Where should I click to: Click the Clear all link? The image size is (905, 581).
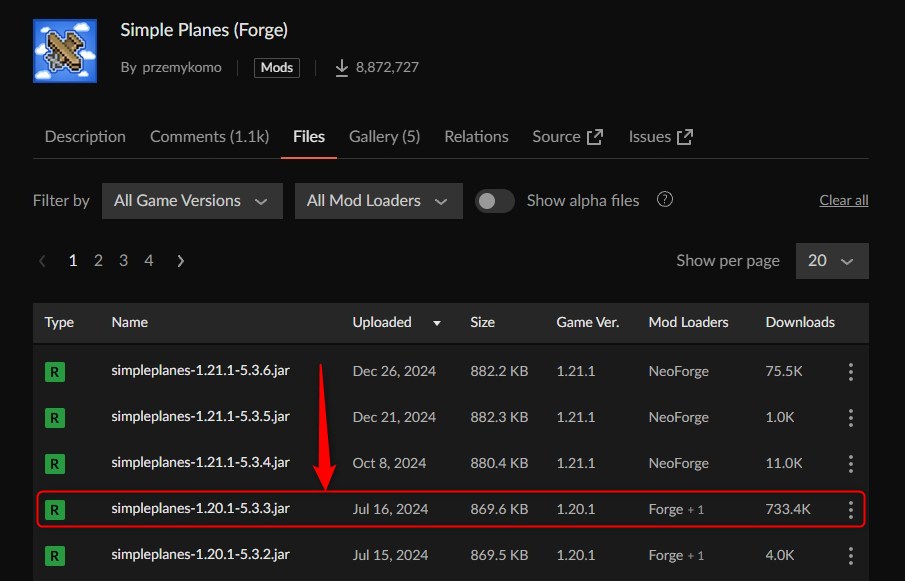pos(843,200)
